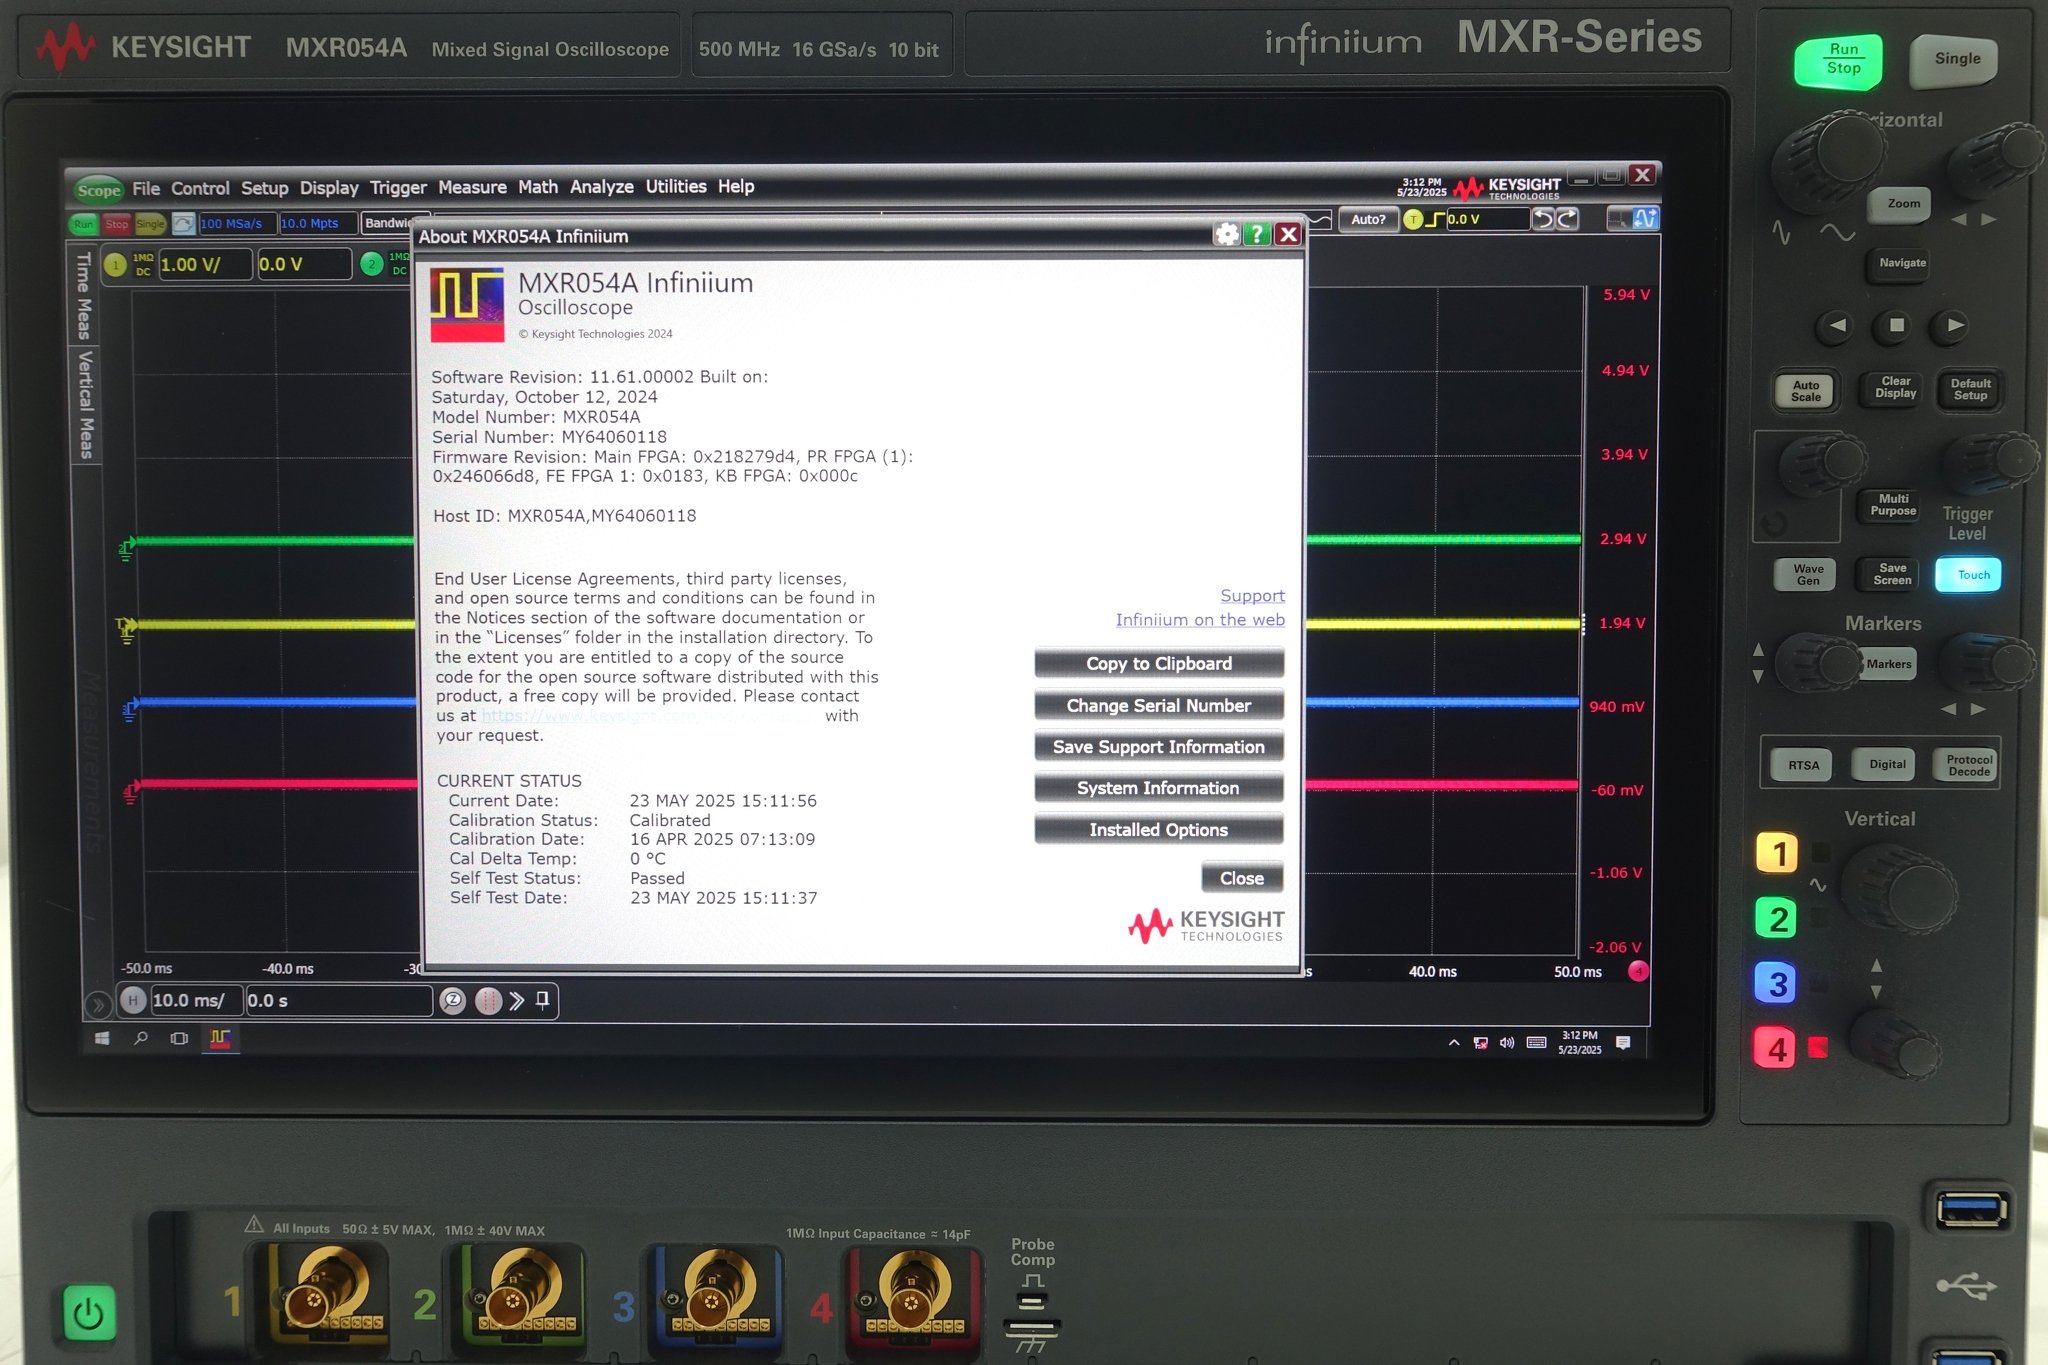Screen dimensions: 2048x1365
Task: Toggle the power button on front panel
Action: pyautogui.click(x=89, y=1313)
